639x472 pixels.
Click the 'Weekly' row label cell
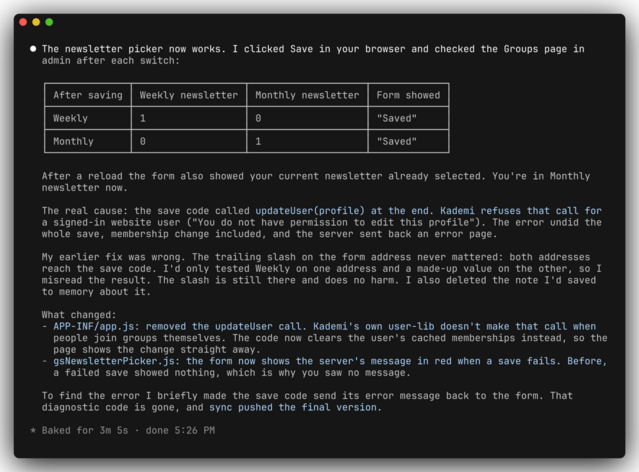tap(88, 118)
